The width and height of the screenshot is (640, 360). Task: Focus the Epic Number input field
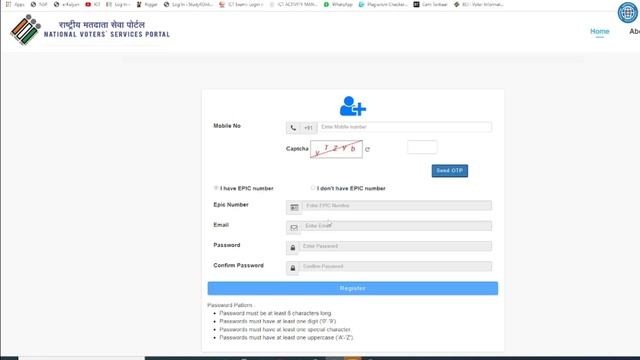(x=397, y=205)
